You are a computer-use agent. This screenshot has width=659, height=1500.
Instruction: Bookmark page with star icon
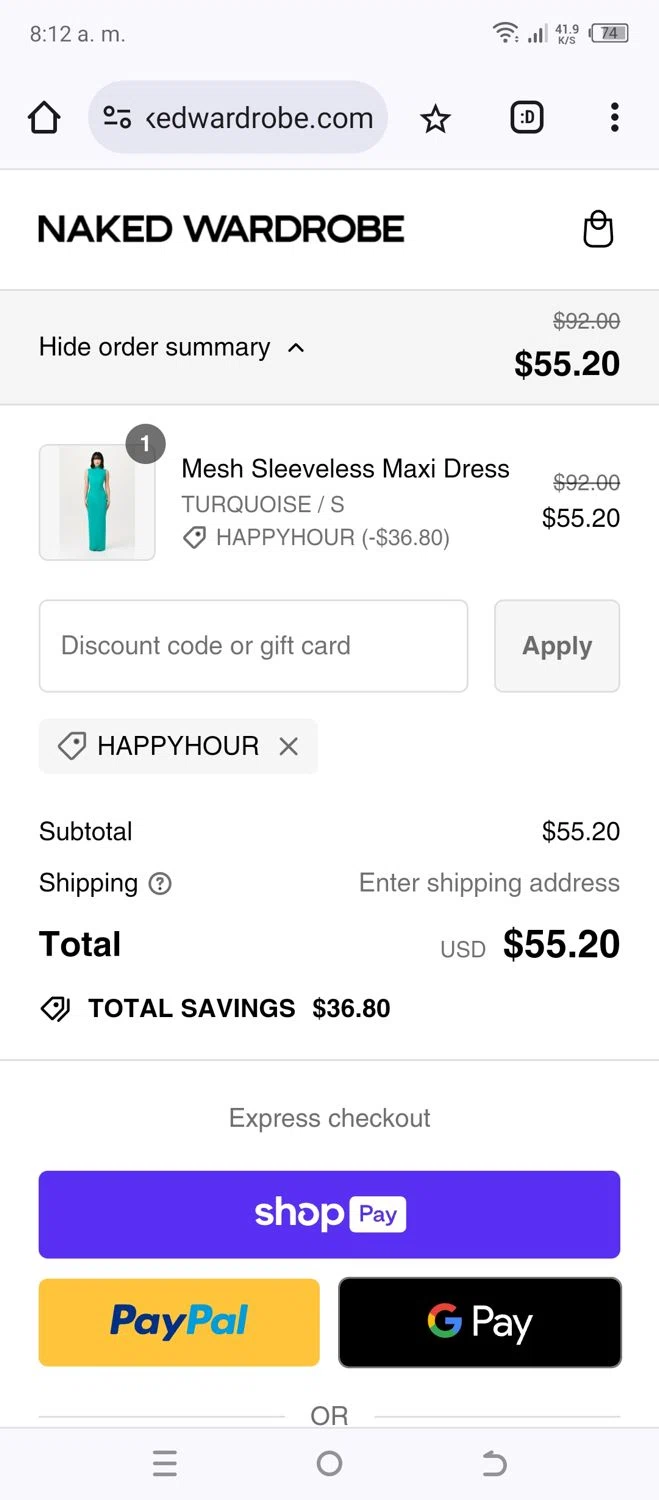pos(435,119)
